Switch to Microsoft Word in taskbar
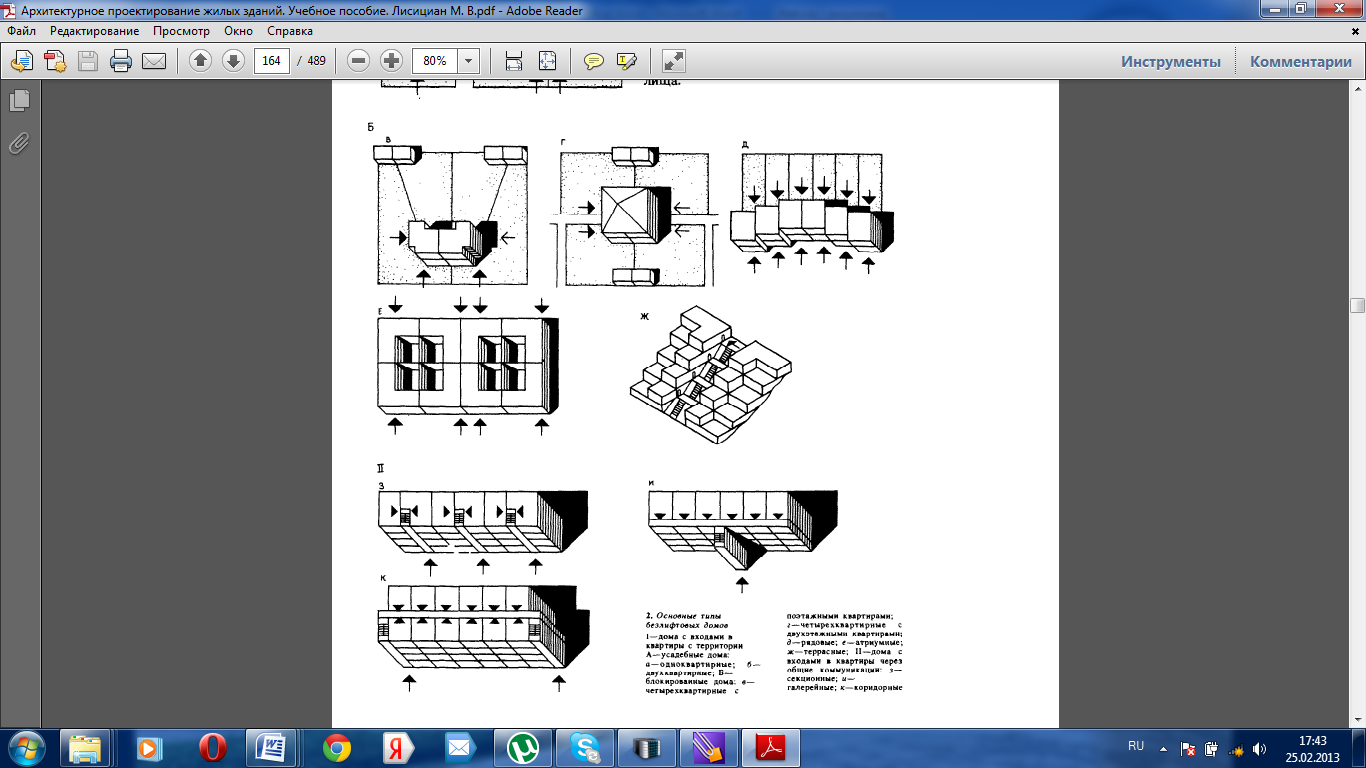The image size is (1366, 768). point(271,747)
